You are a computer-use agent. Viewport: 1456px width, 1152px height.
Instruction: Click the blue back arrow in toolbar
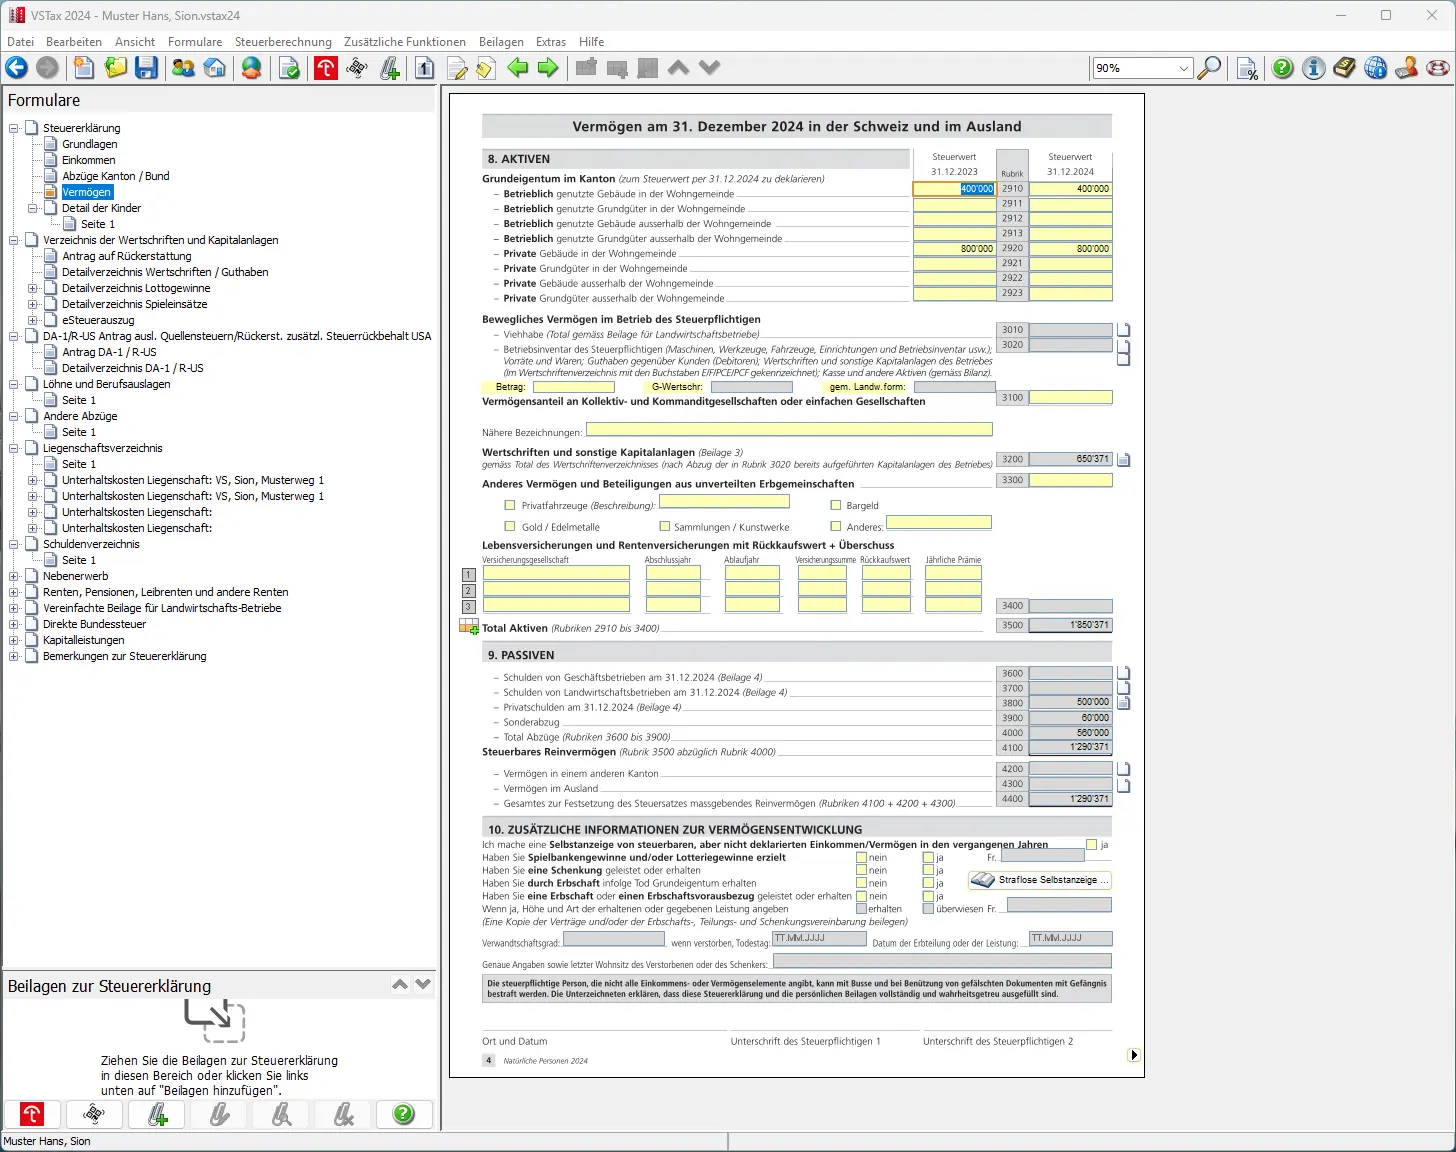click(17, 68)
